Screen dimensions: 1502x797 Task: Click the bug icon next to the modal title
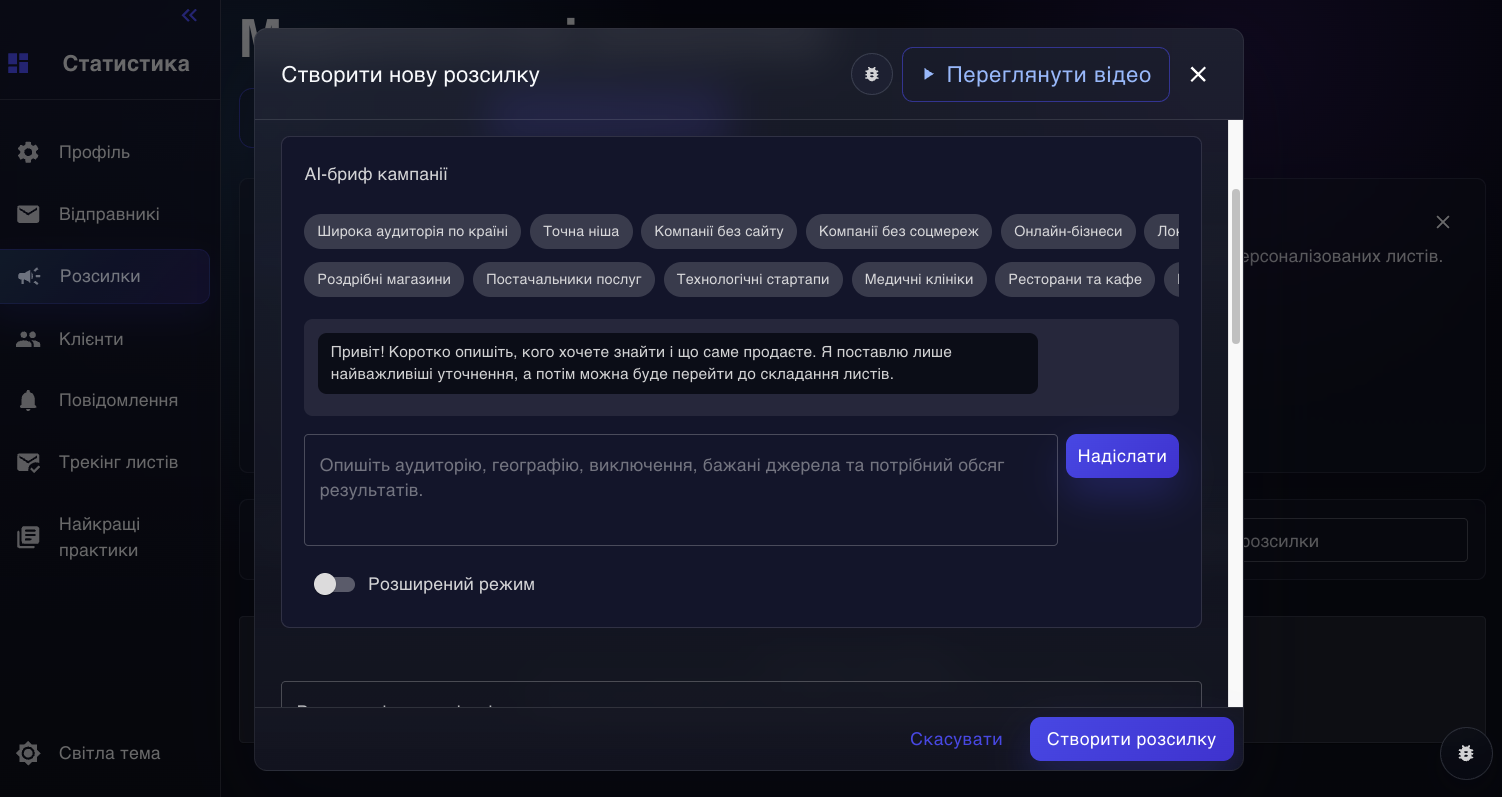pyautogui.click(x=871, y=74)
